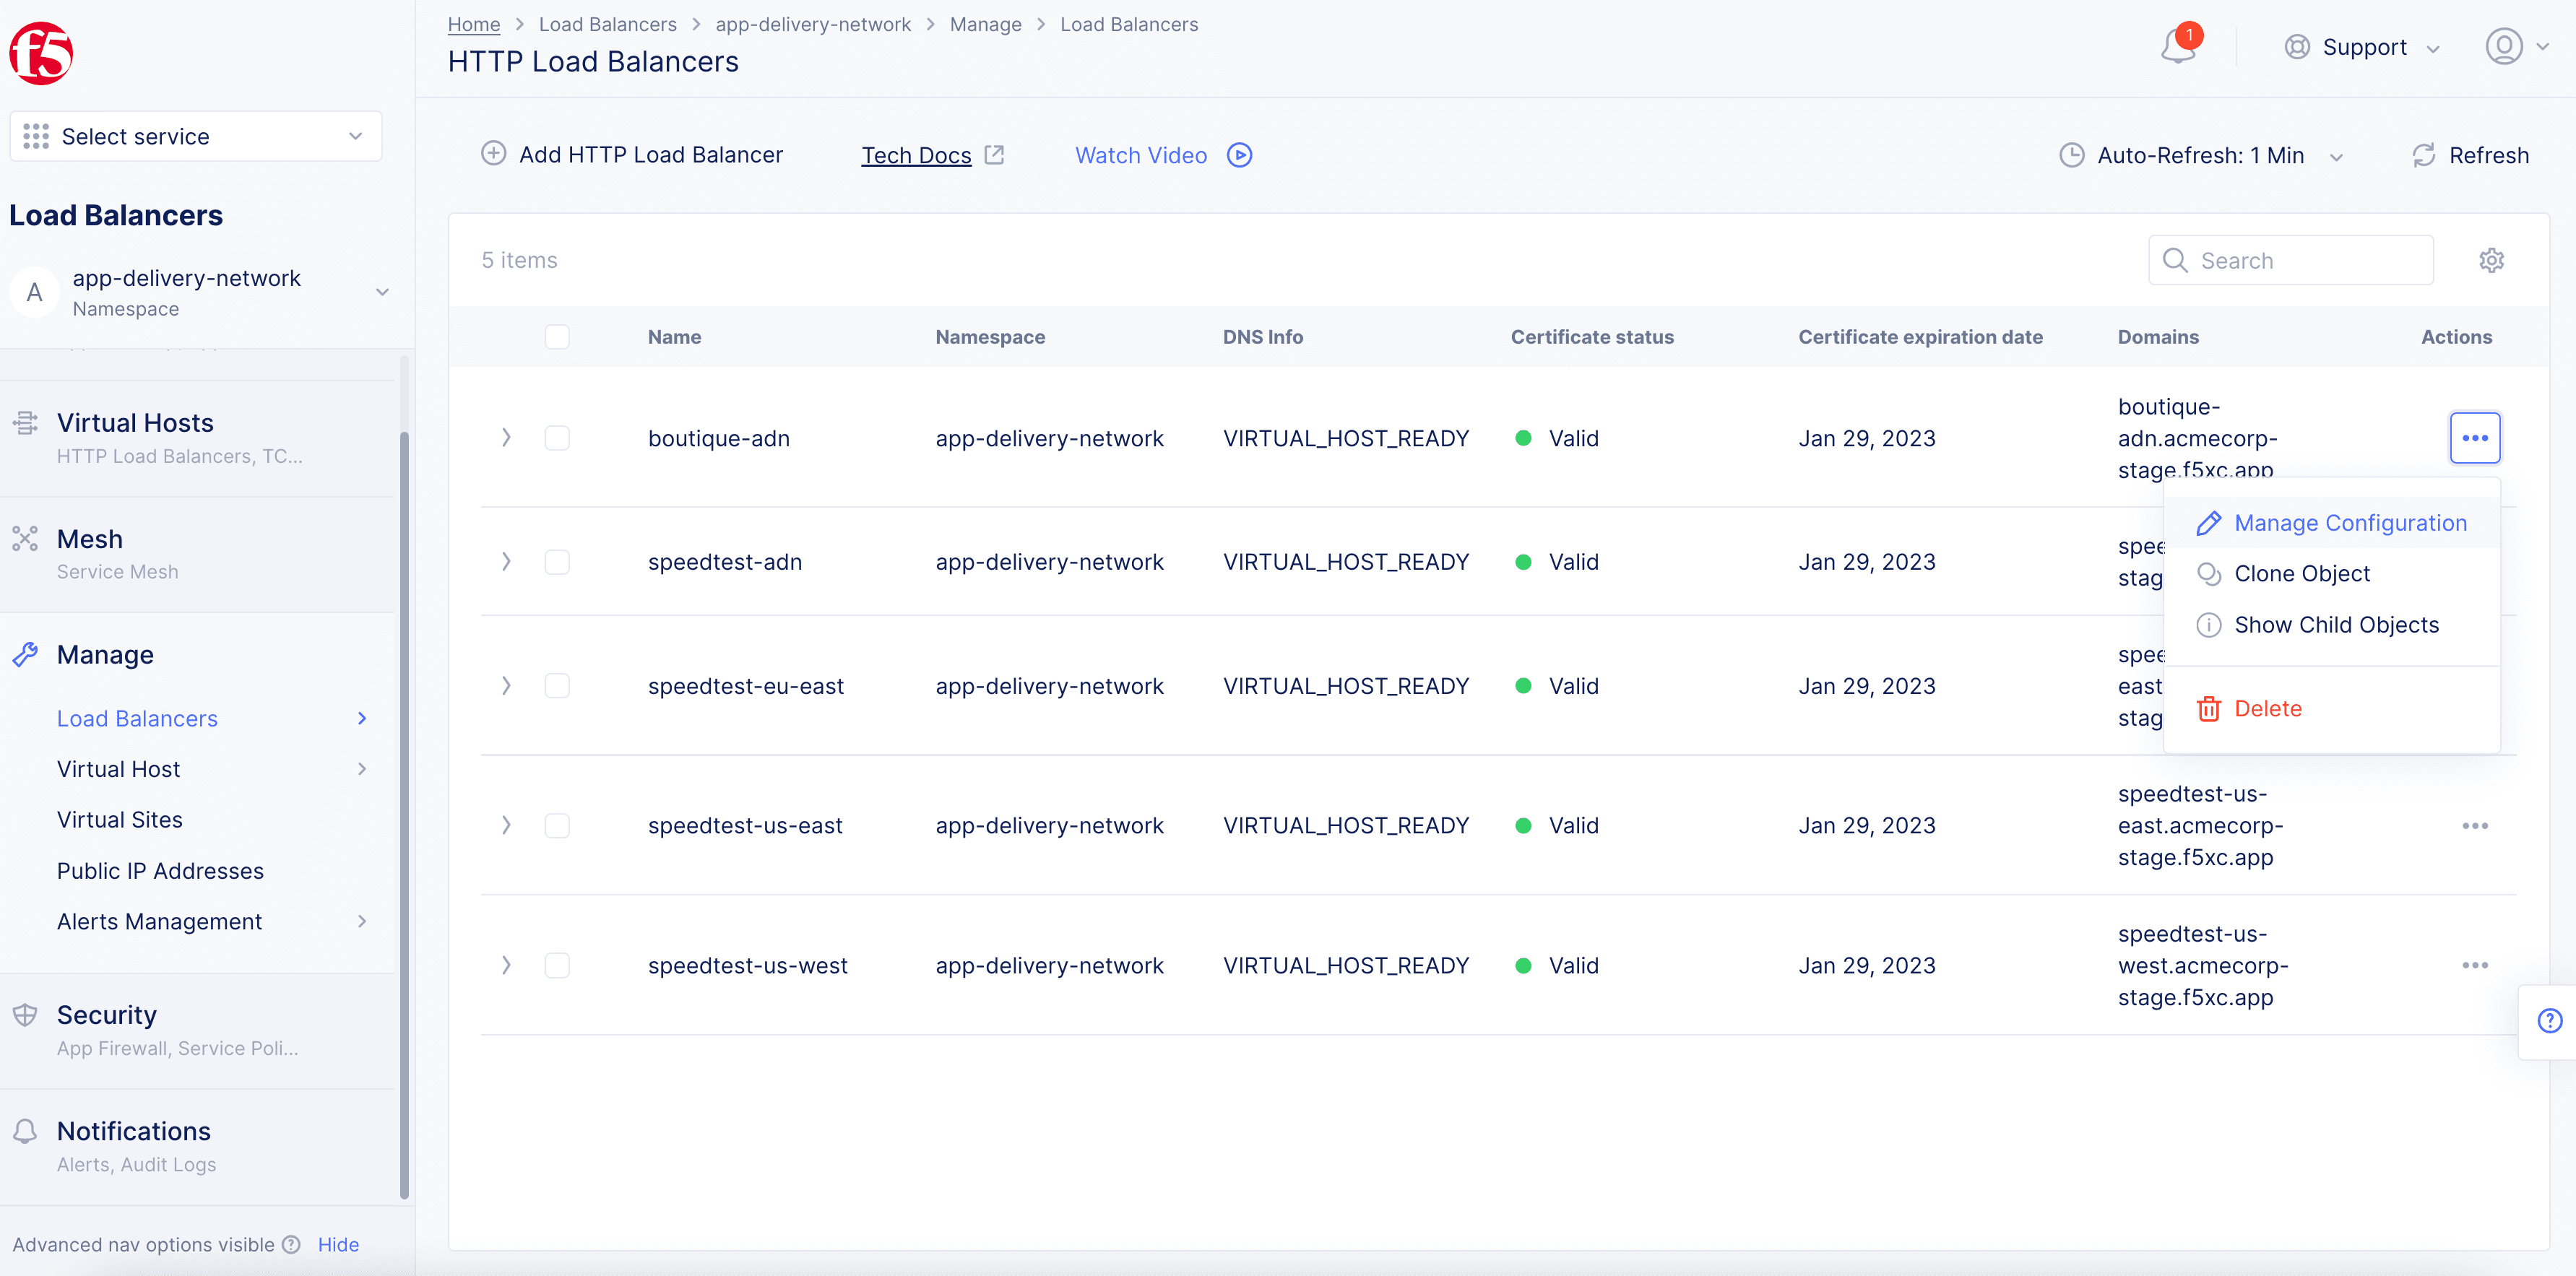The height and width of the screenshot is (1276, 2576).
Task: Choose Show Child Objects from the menu
Action: coord(2331,625)
